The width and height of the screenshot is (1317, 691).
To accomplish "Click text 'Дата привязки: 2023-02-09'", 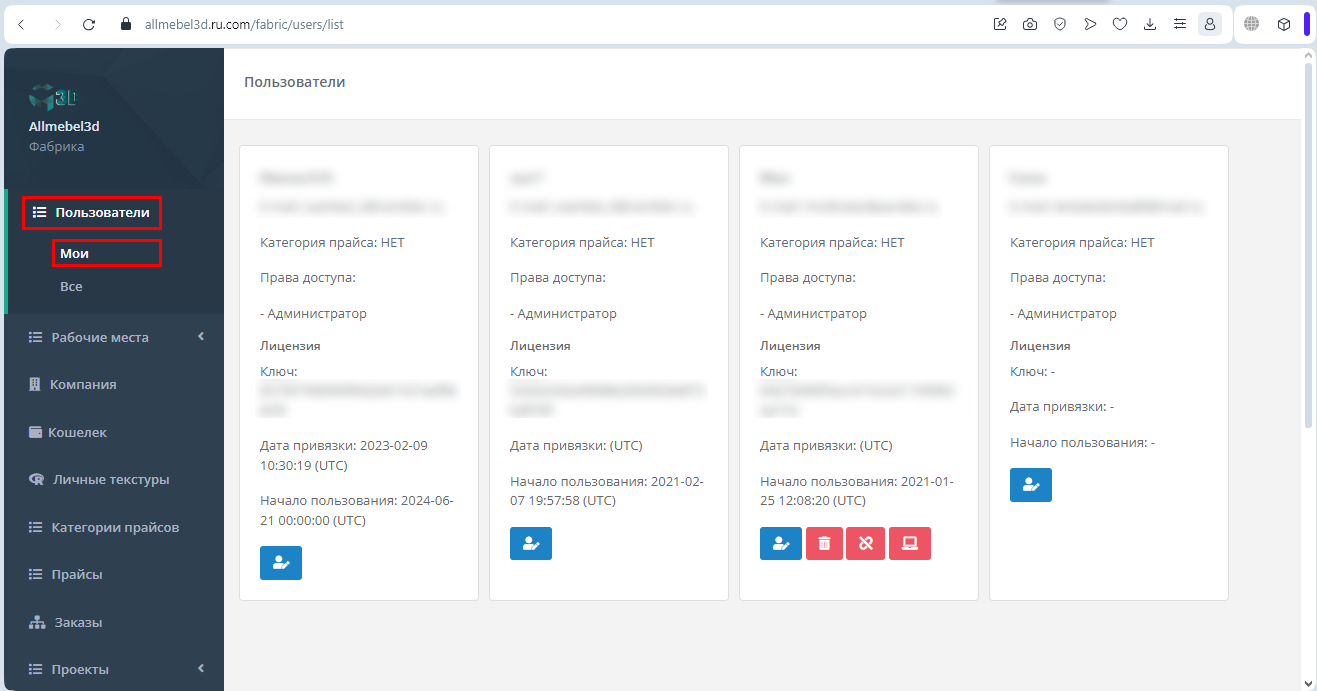I will click(344, 445).
